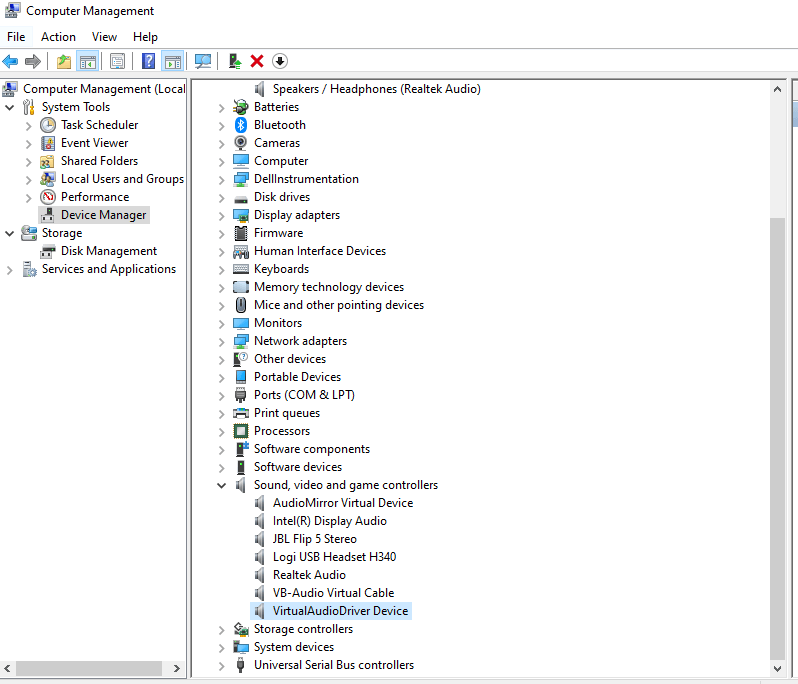Click the left pane horizontal scroll left arrow
Screen dimensions: 798x684
click(x=7, y=668)
